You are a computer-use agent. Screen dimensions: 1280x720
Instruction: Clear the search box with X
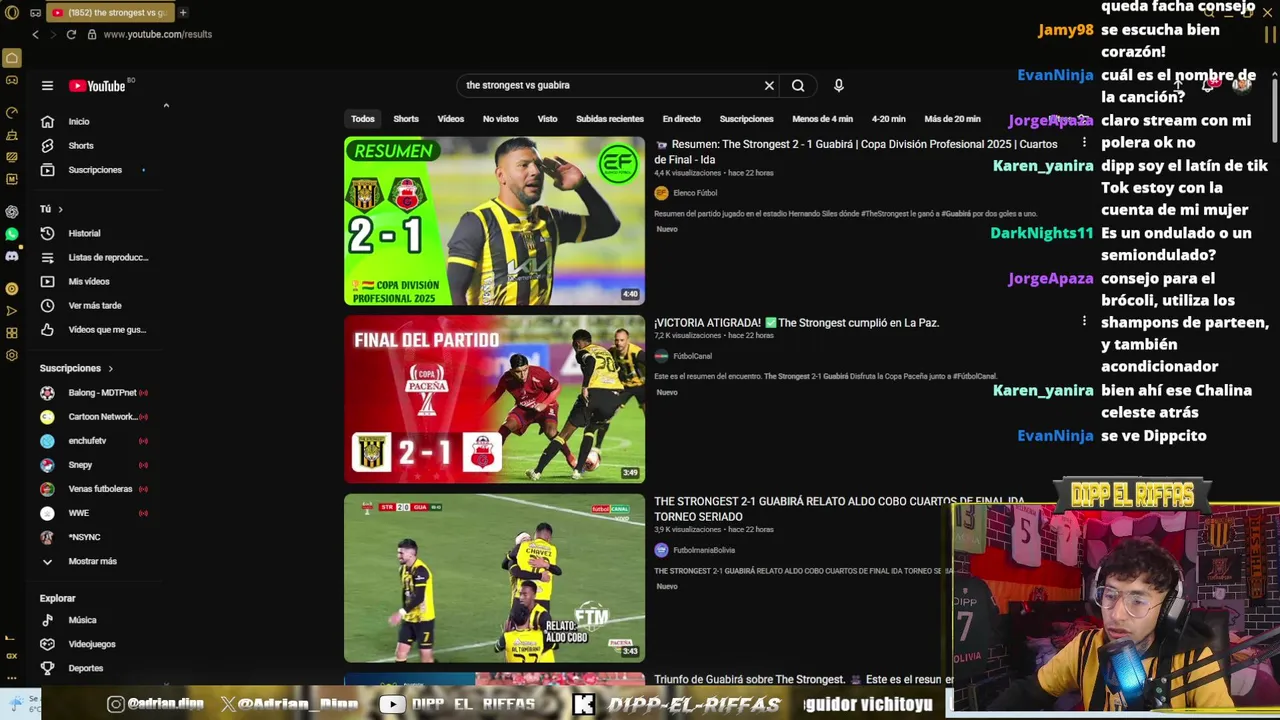769,86
